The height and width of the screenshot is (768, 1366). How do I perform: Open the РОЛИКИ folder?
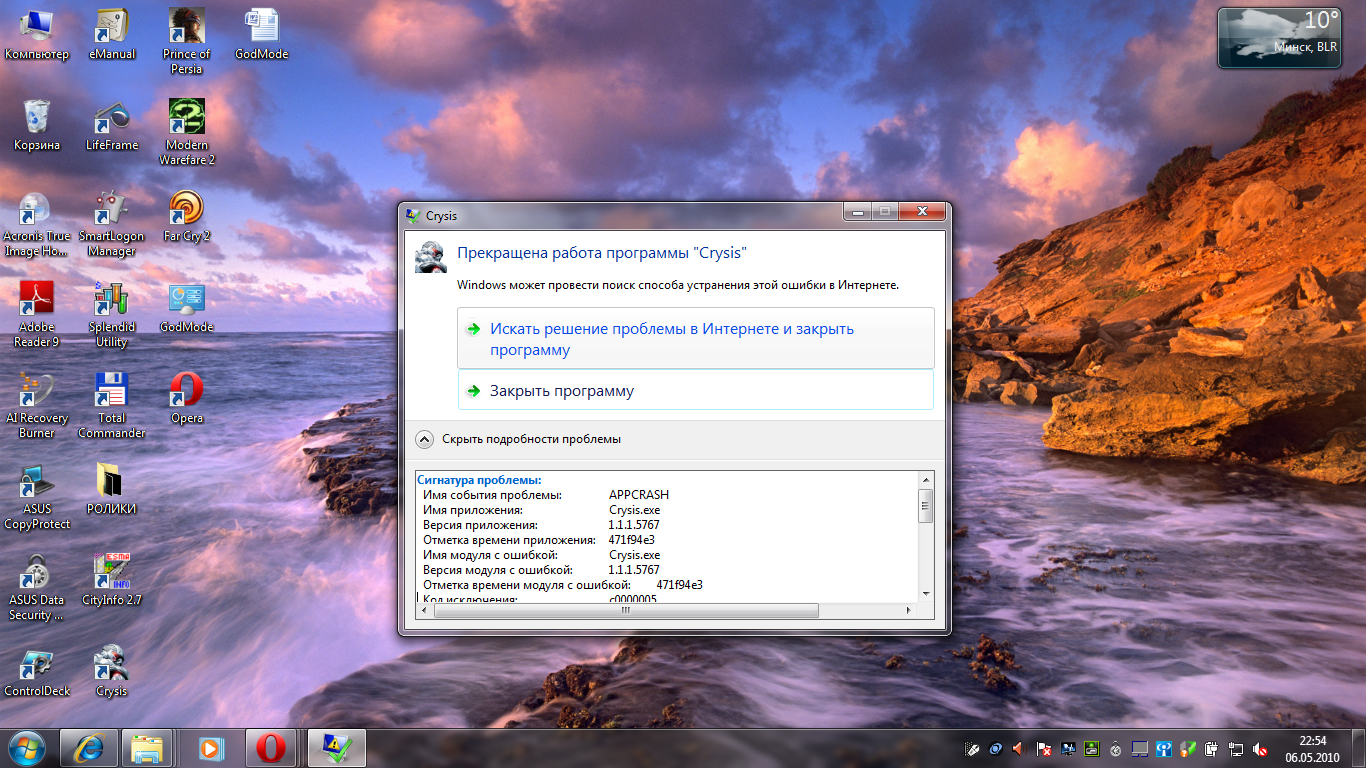(112, 489)
